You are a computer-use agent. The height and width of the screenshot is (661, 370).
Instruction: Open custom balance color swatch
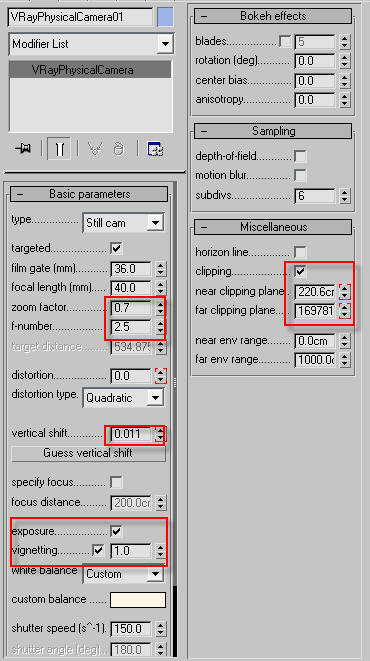tap(138, 600)
